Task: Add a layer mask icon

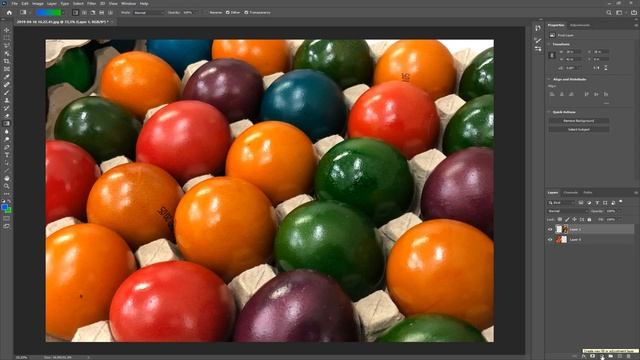Action: (593, 356)
